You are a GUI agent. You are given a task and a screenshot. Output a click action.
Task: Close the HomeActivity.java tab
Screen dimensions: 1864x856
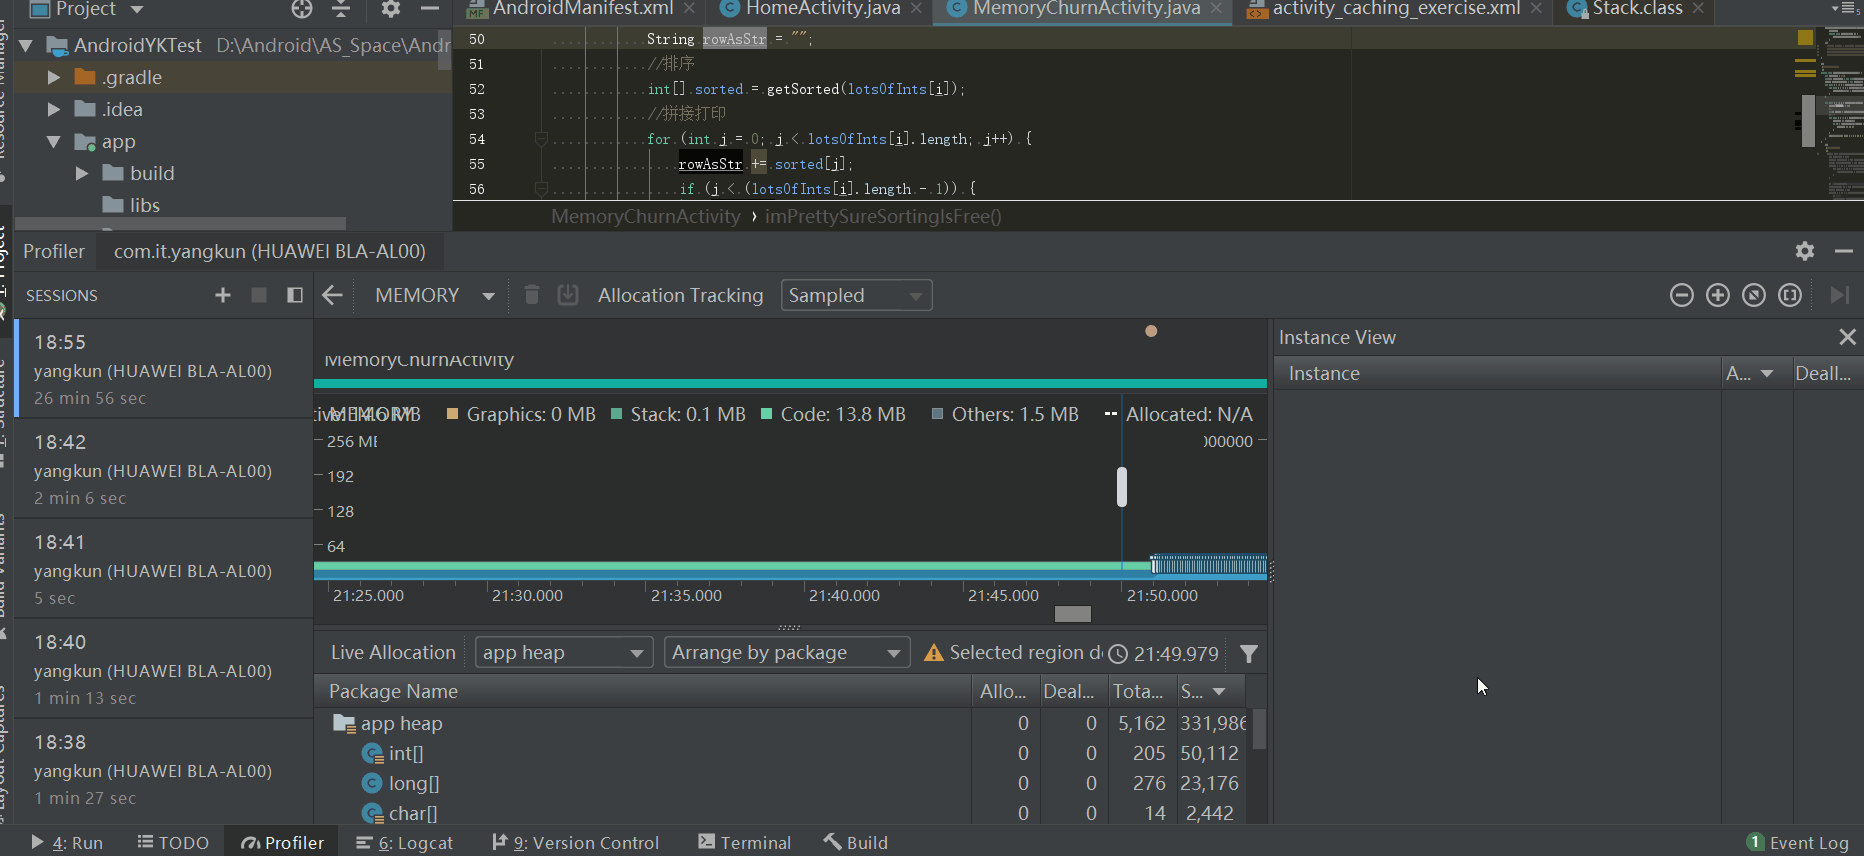[916, 9]
